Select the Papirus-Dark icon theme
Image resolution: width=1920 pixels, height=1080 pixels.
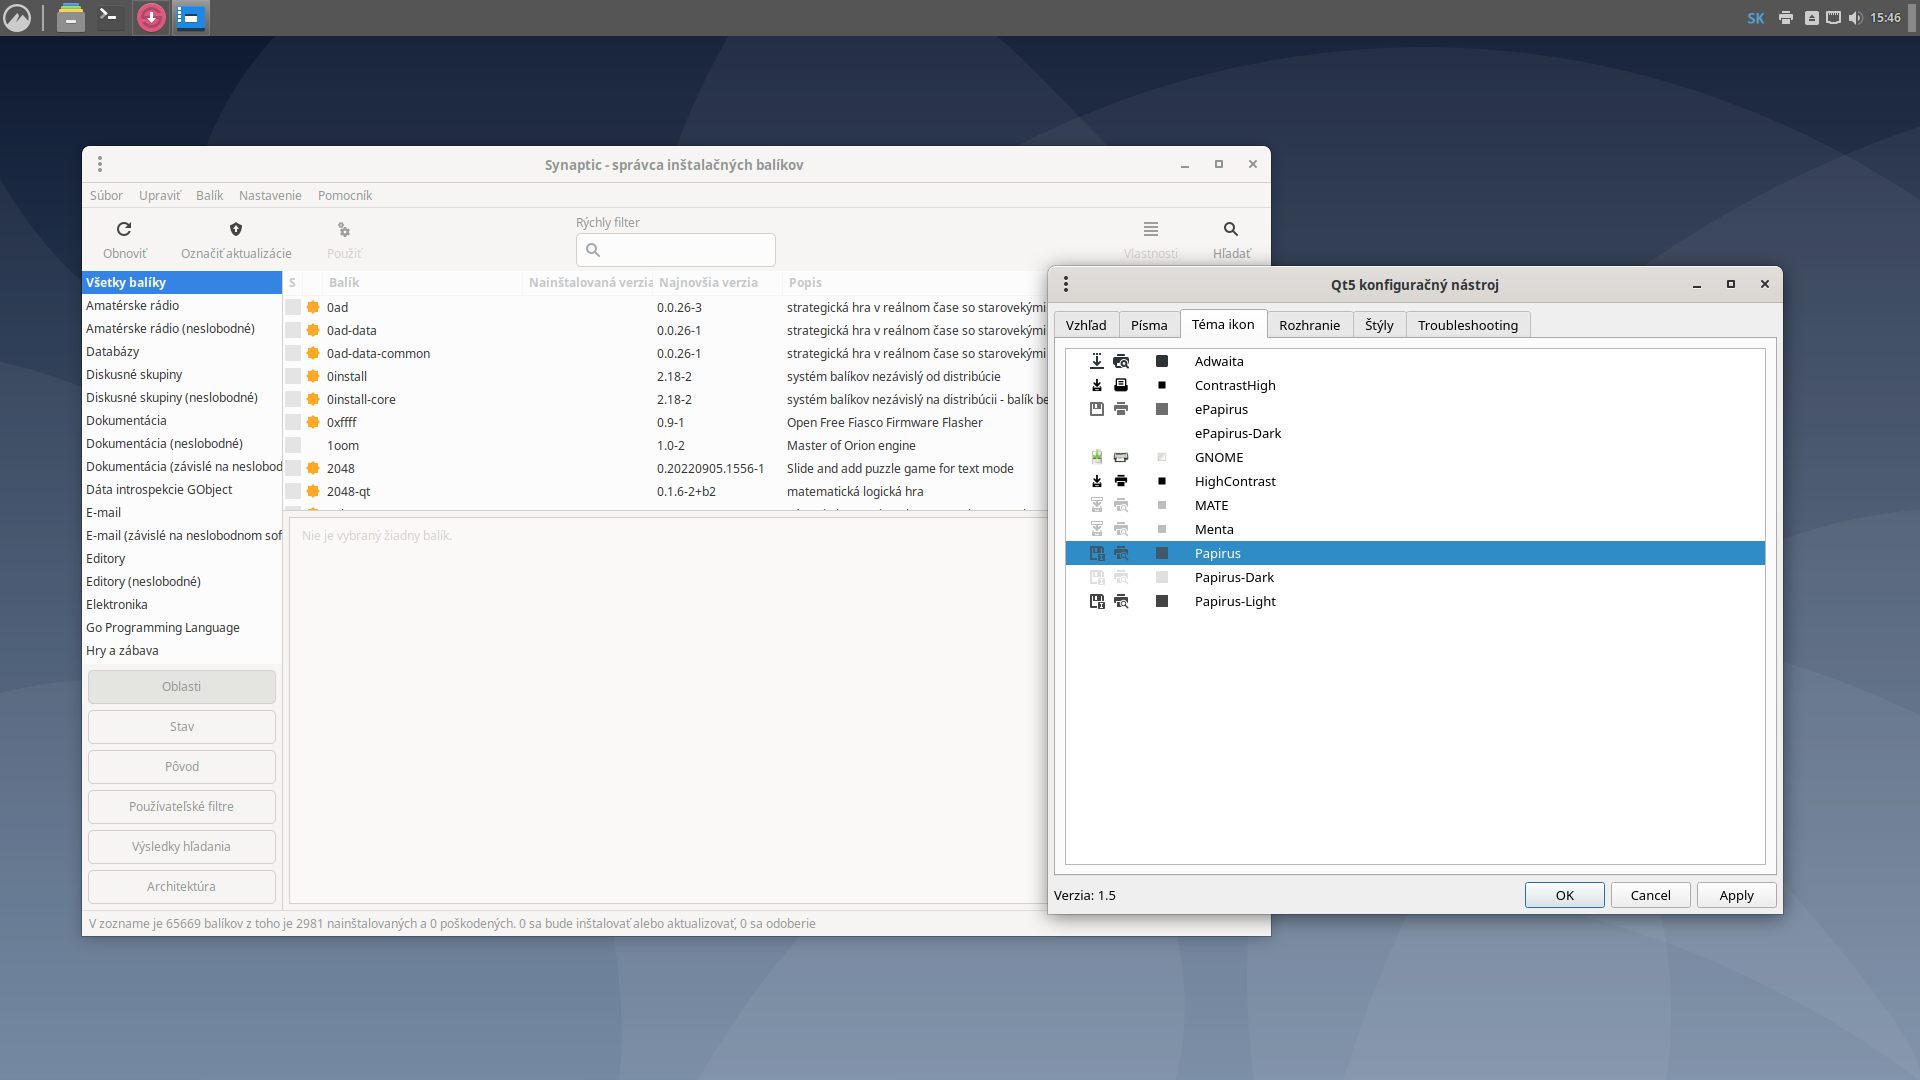pos(1415,577)
